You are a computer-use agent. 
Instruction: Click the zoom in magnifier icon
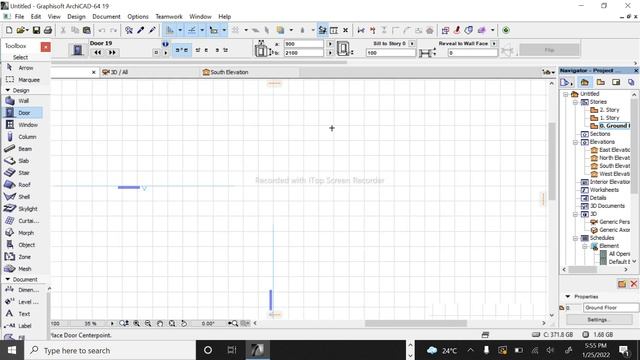136,323
